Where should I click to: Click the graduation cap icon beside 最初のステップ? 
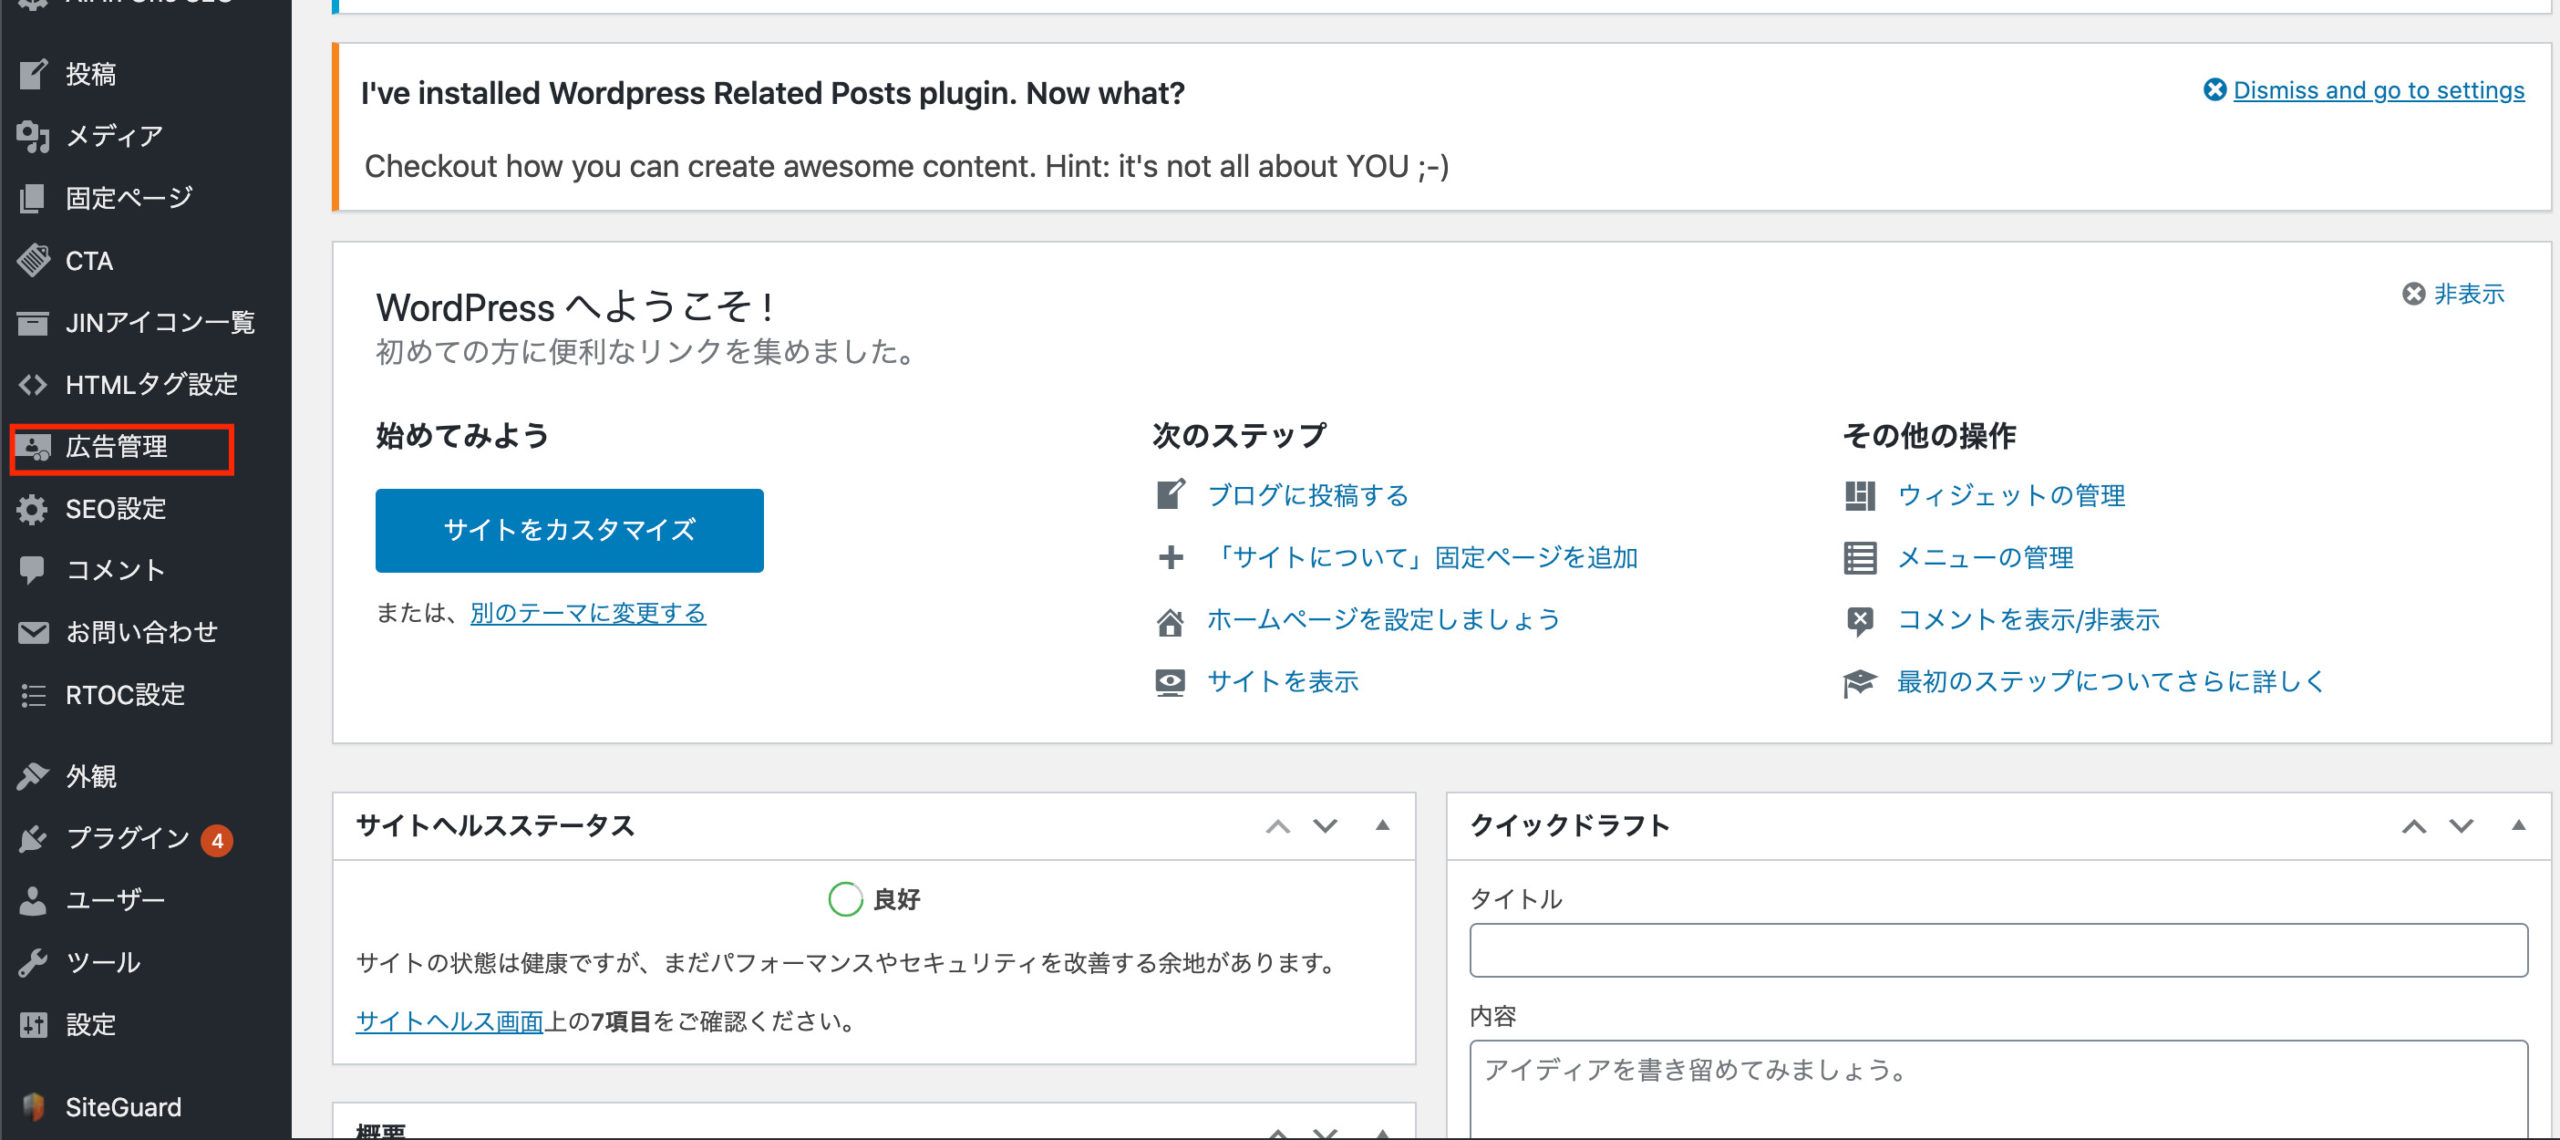click(x=1860, y=683)
